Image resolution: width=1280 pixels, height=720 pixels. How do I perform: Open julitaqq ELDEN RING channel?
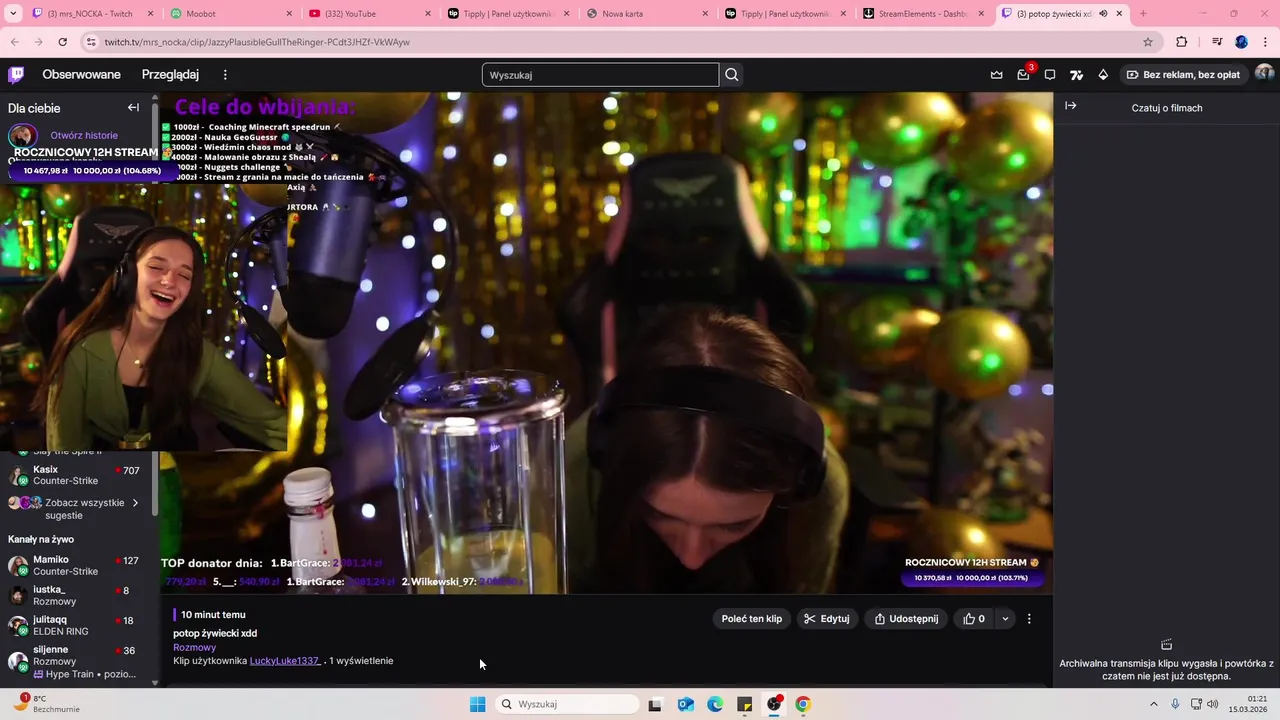coord(75,626)
